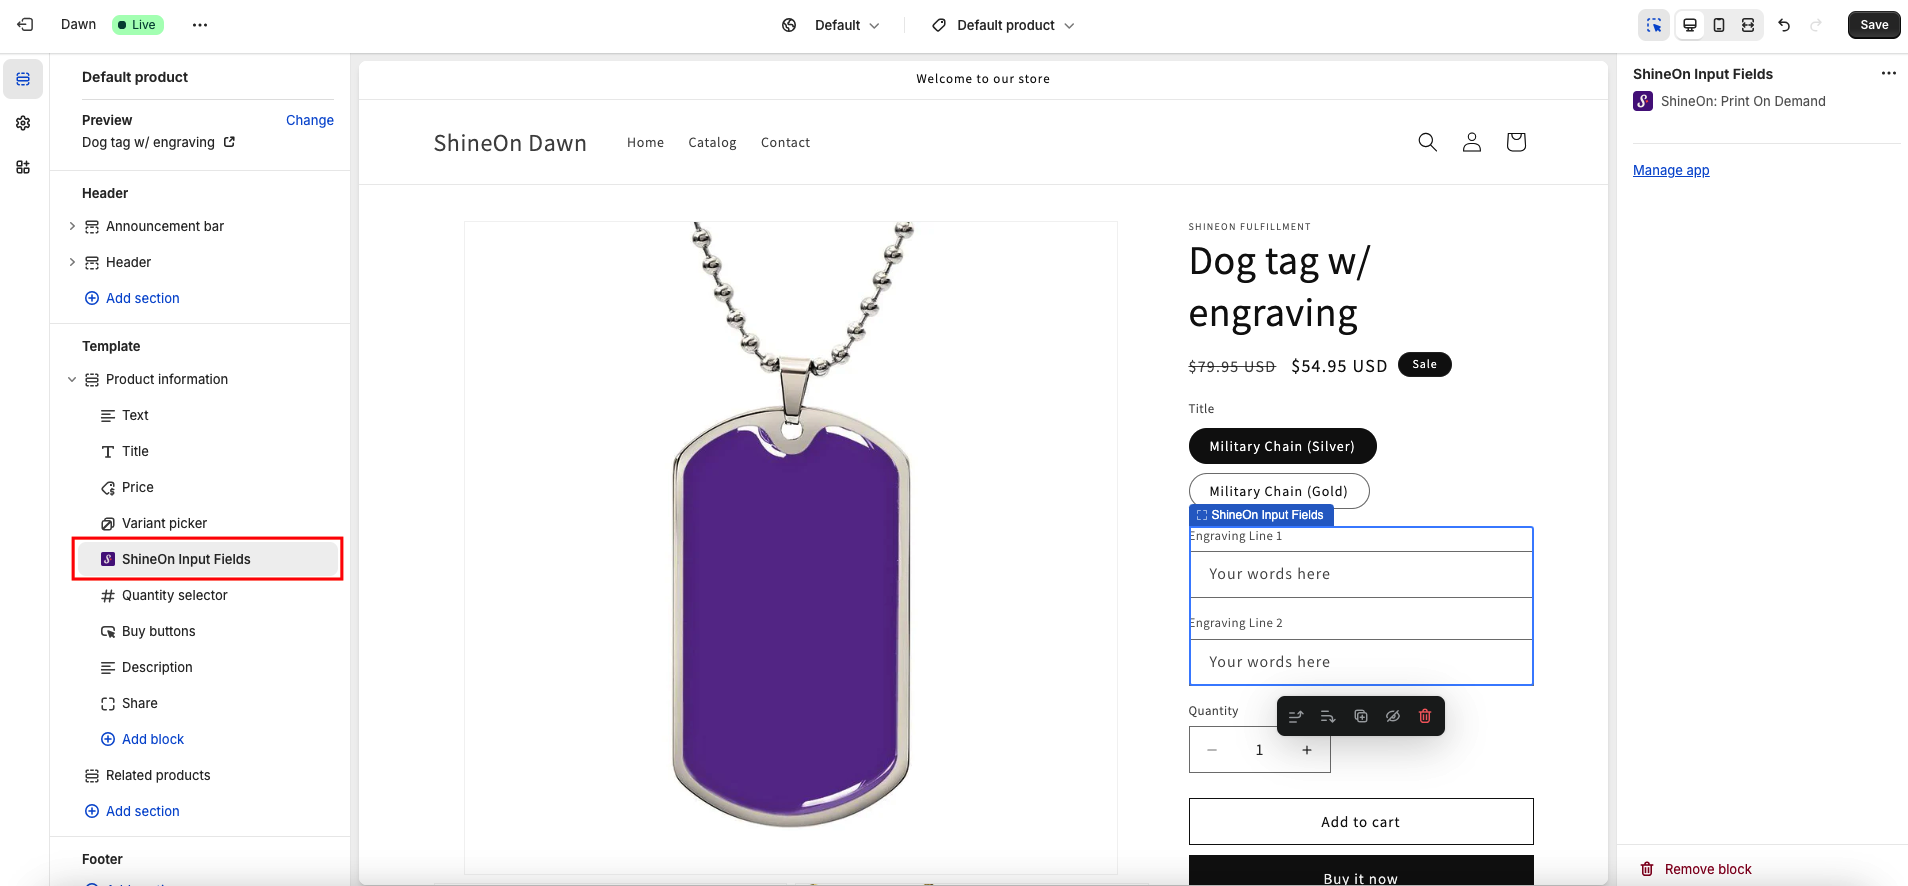Redo the last change
Viewport: 1908px width, 886px height.
click(x=1816, y=25)
